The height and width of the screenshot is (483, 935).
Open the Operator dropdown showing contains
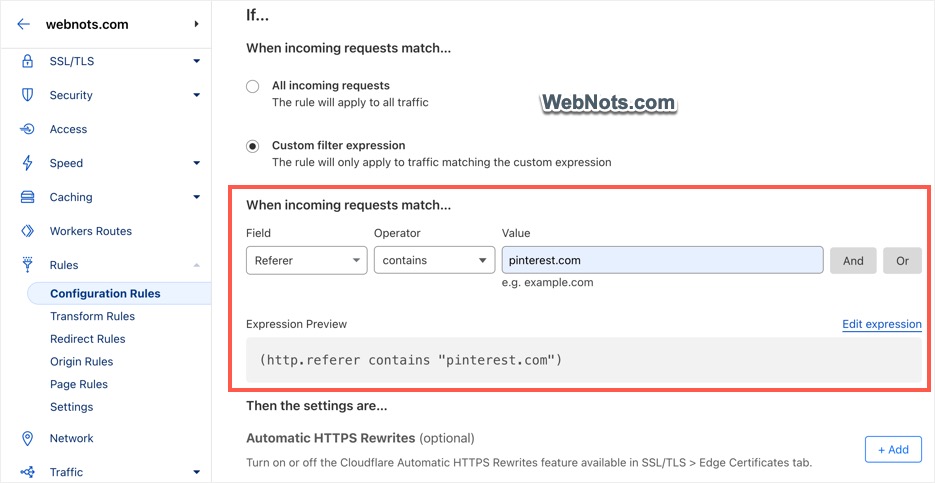pos(434,261)
